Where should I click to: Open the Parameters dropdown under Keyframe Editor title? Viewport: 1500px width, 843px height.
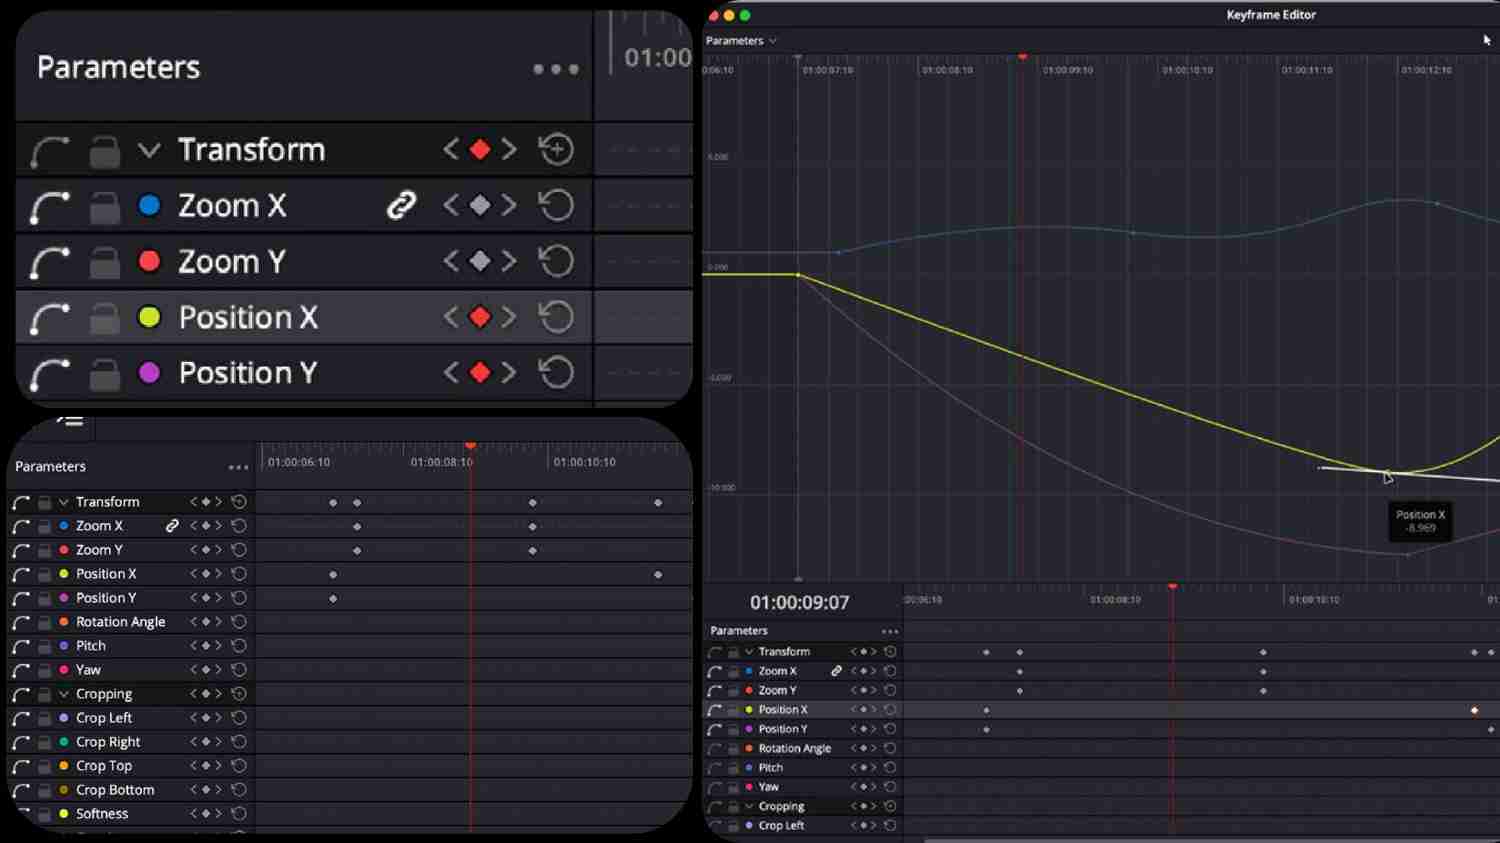pyautogui.click(x=741, y=41)
